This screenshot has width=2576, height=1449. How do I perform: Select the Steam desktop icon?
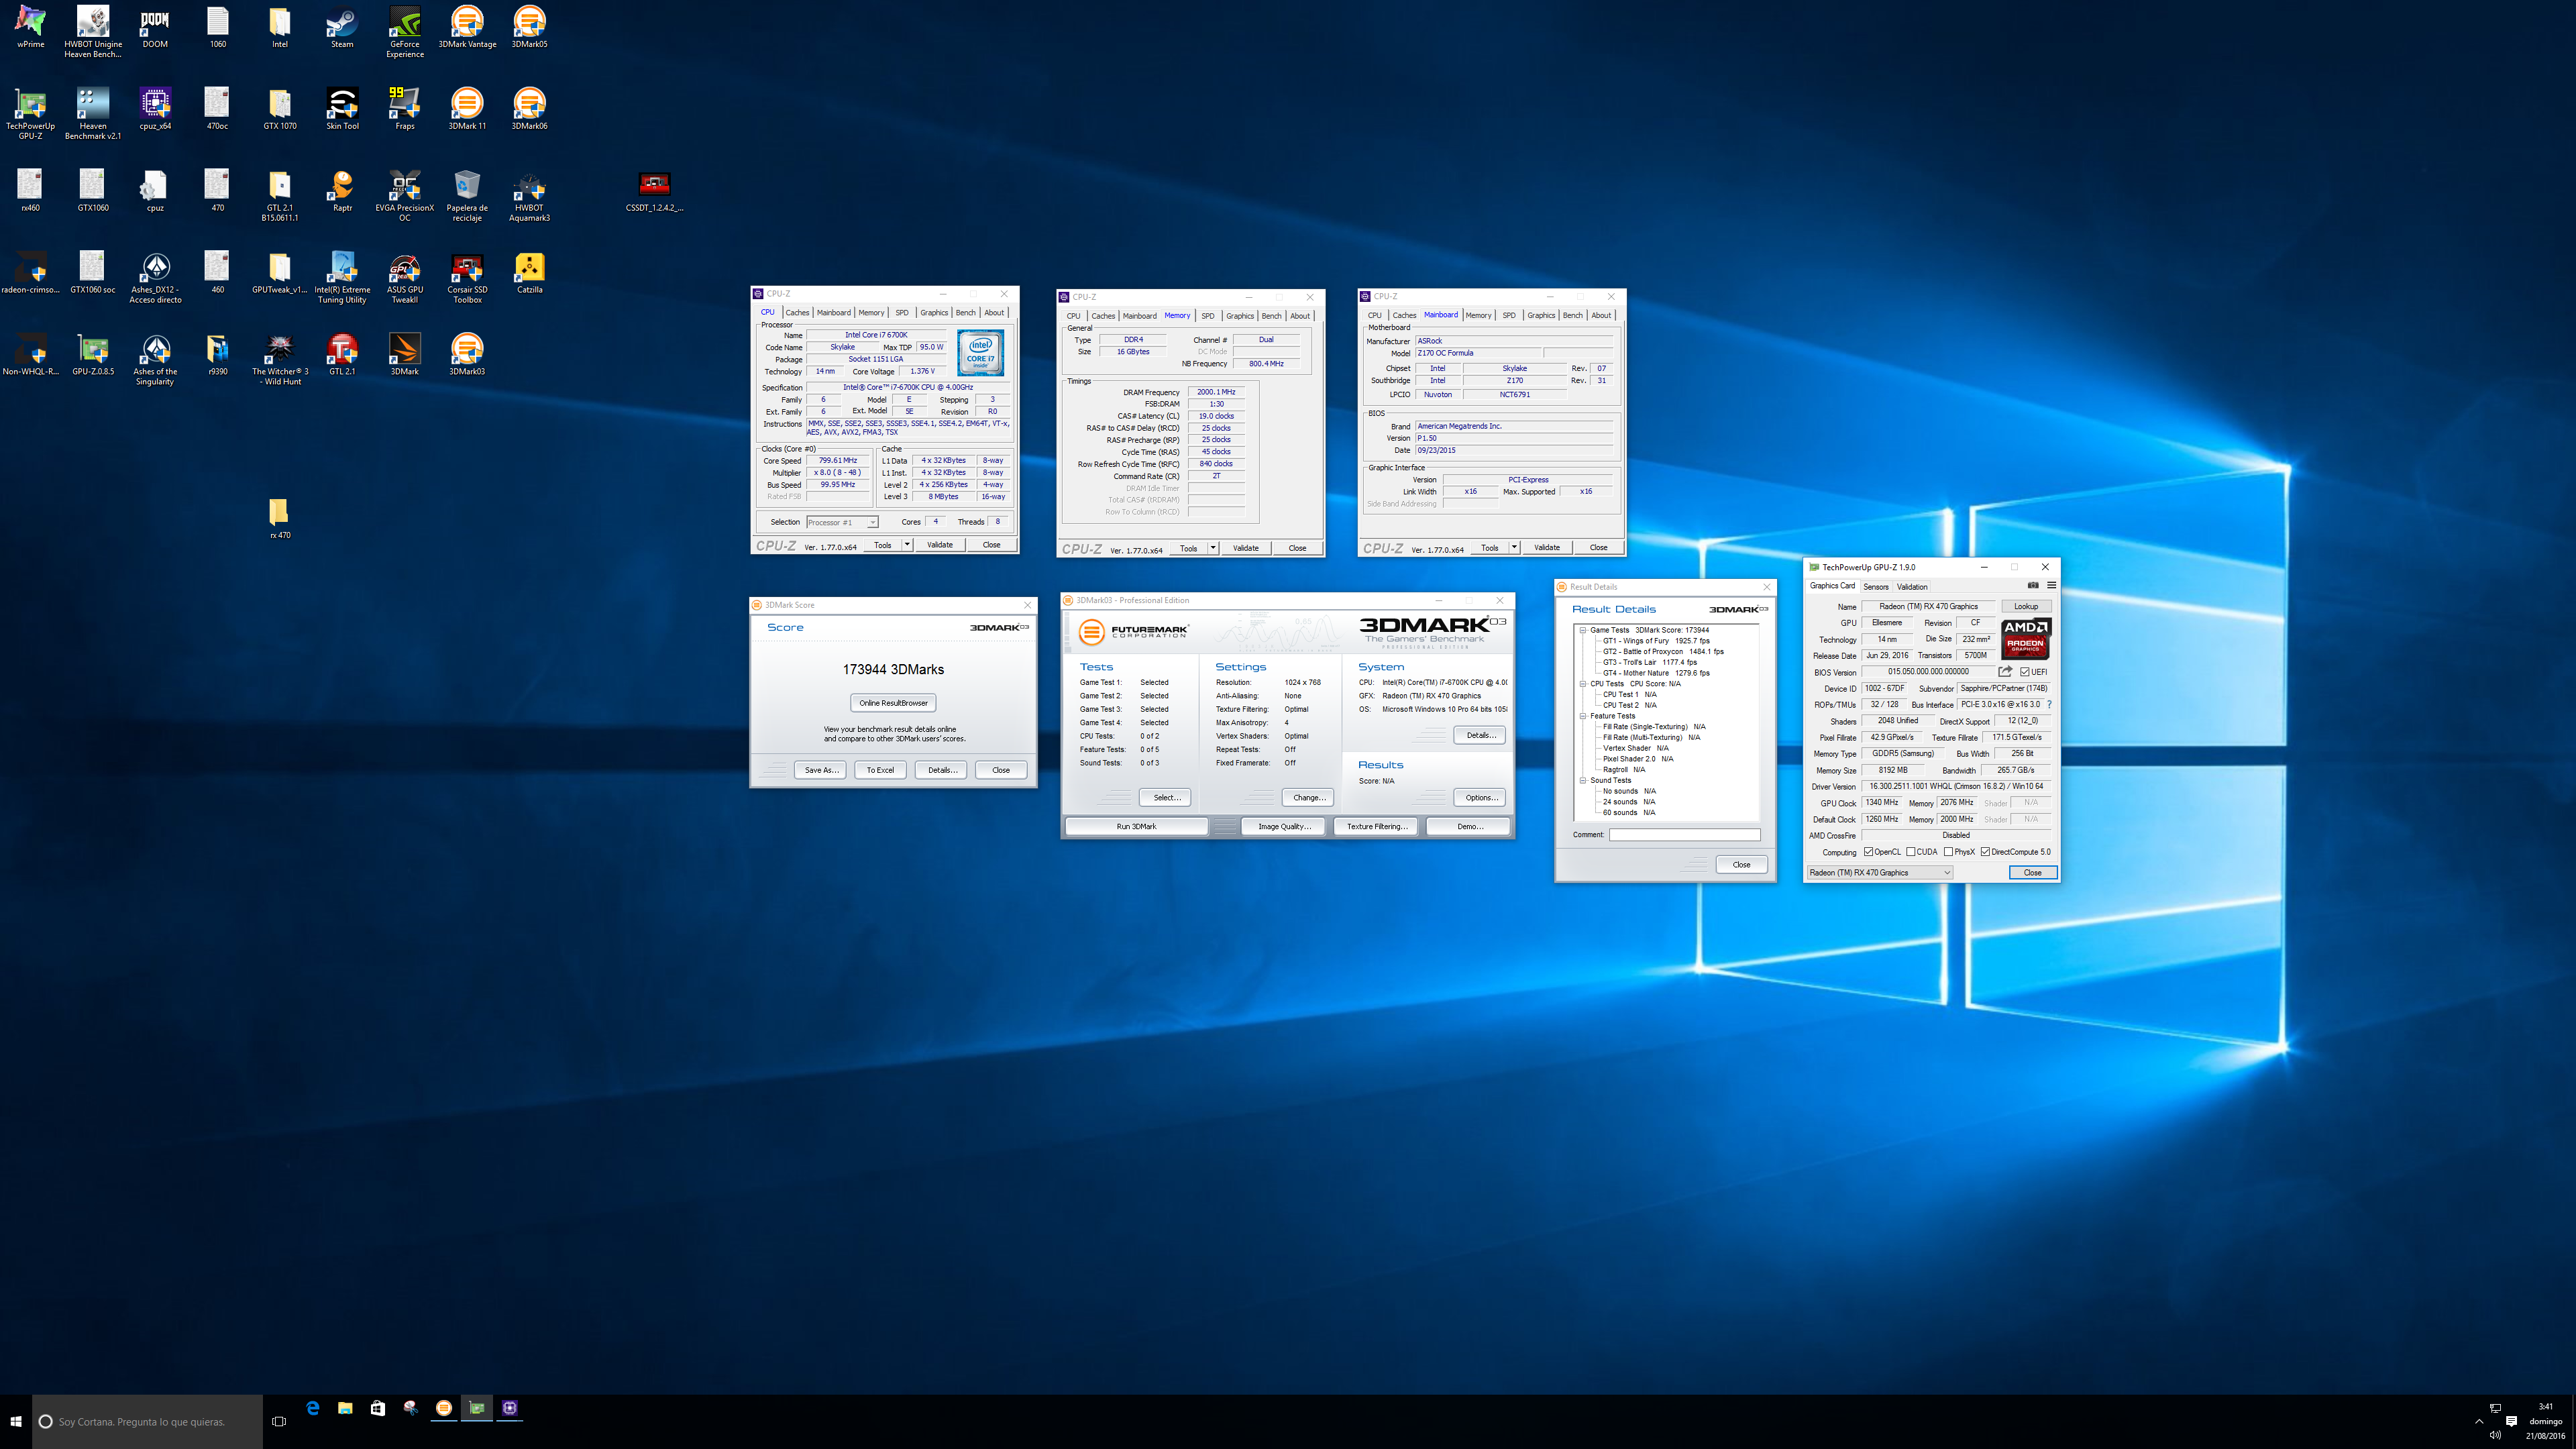[x=342, y=27]
